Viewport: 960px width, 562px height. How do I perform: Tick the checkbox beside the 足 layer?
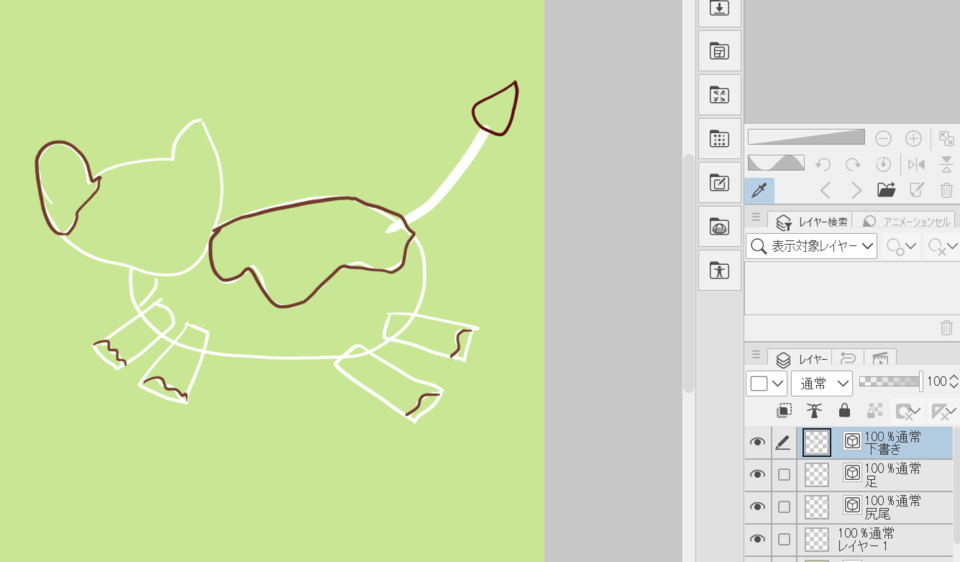[784, 474]
